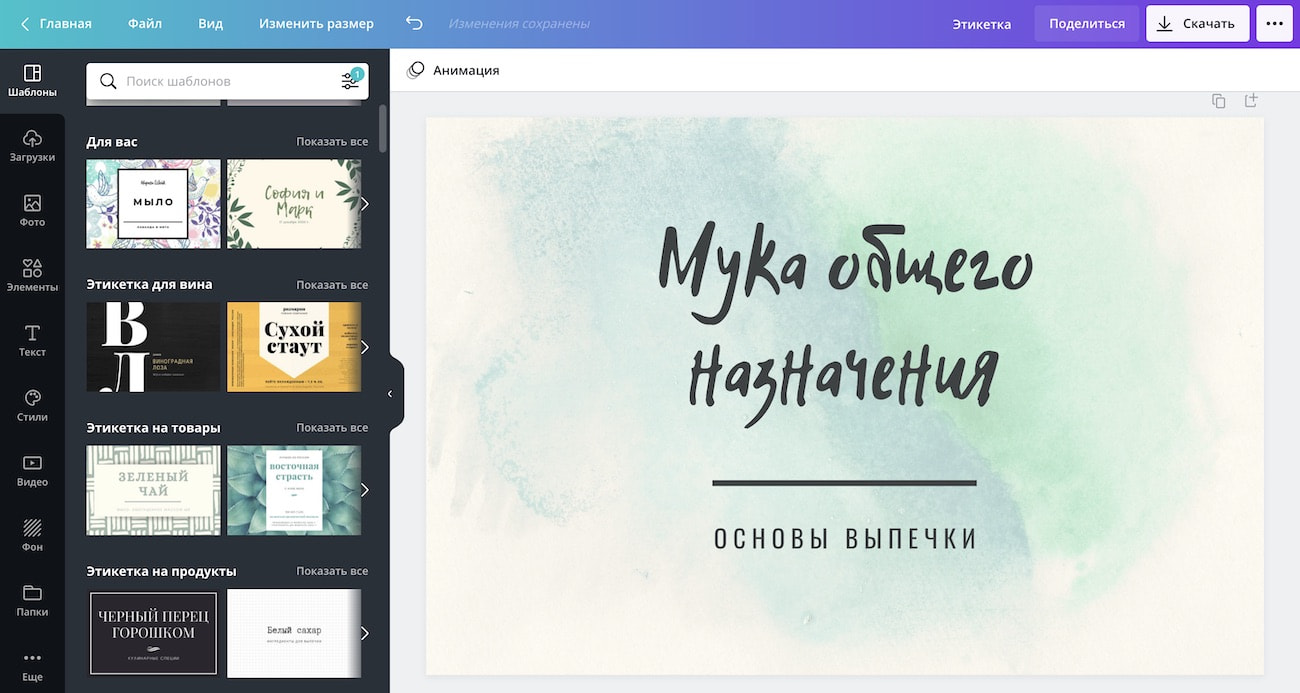Focus the Поиск шаблонов search field
1300x693 pixels.
228,81
